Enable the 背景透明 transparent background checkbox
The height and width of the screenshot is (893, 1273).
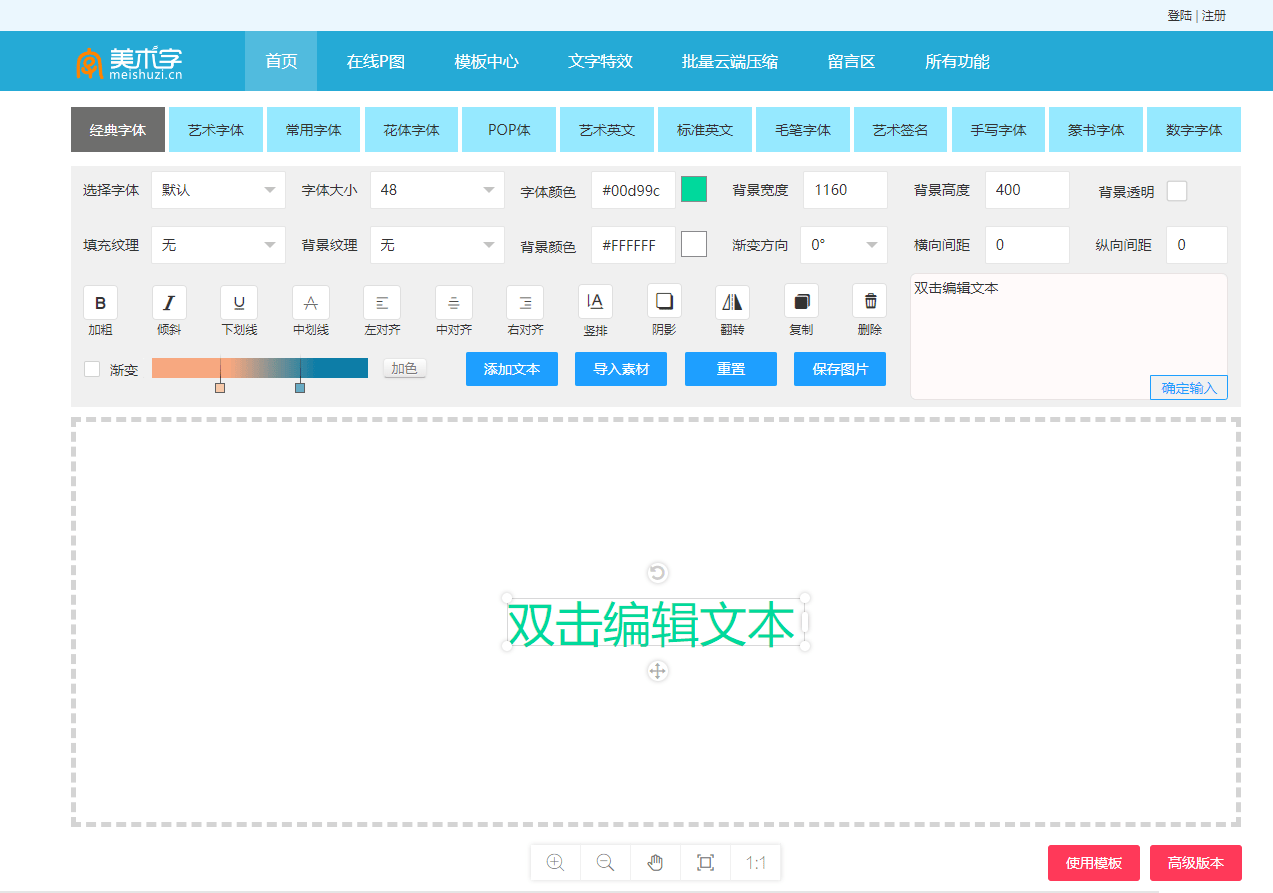[1177, 190]
